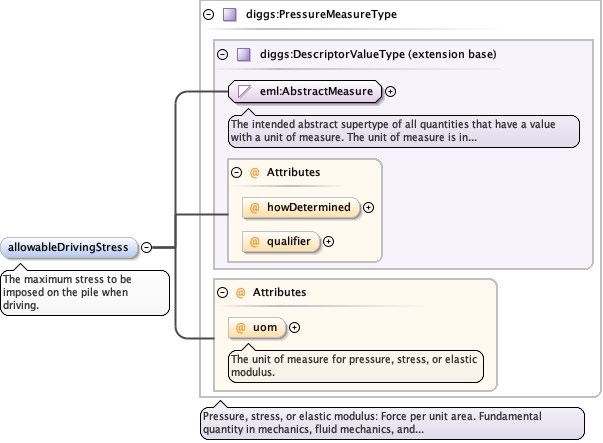Click the @ icon in the qualifier attribute
The height and width of the screenshot is (443, 603).
[x=254, y=241]
